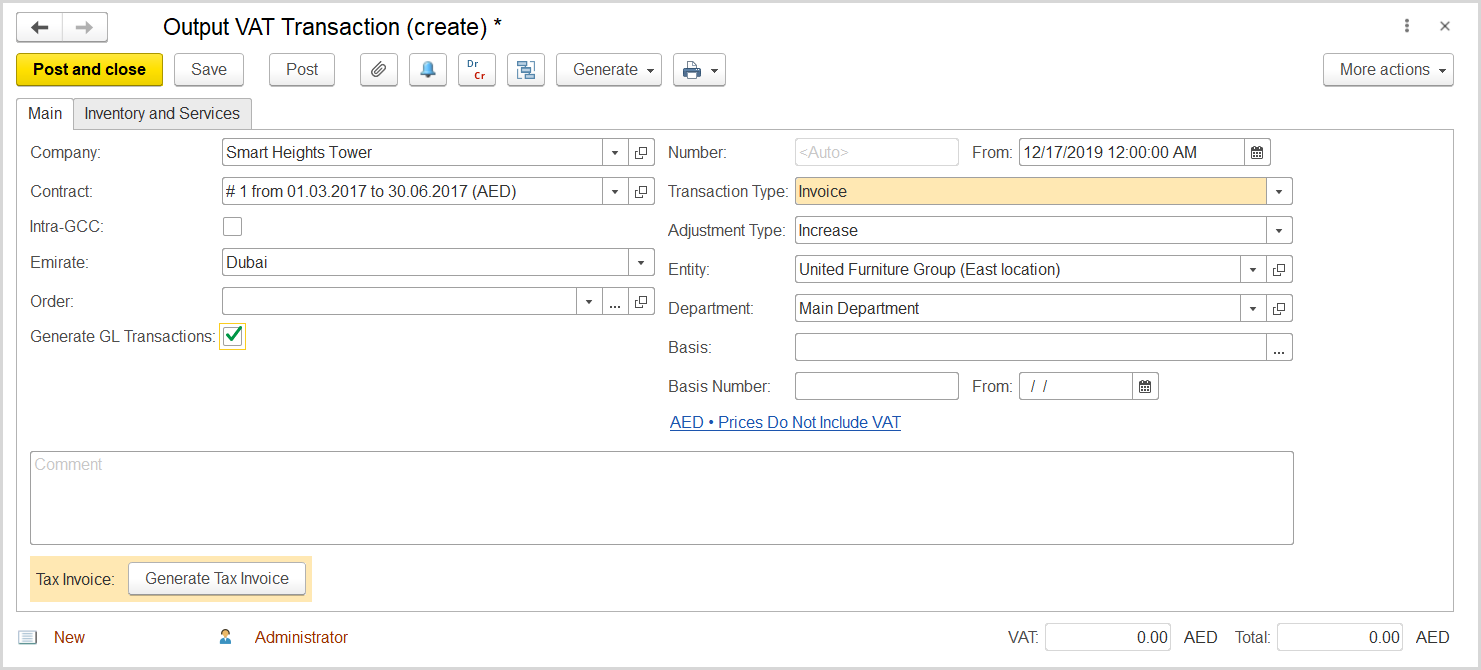Click the Entity field with United Furniture Group

(1018, 270)
